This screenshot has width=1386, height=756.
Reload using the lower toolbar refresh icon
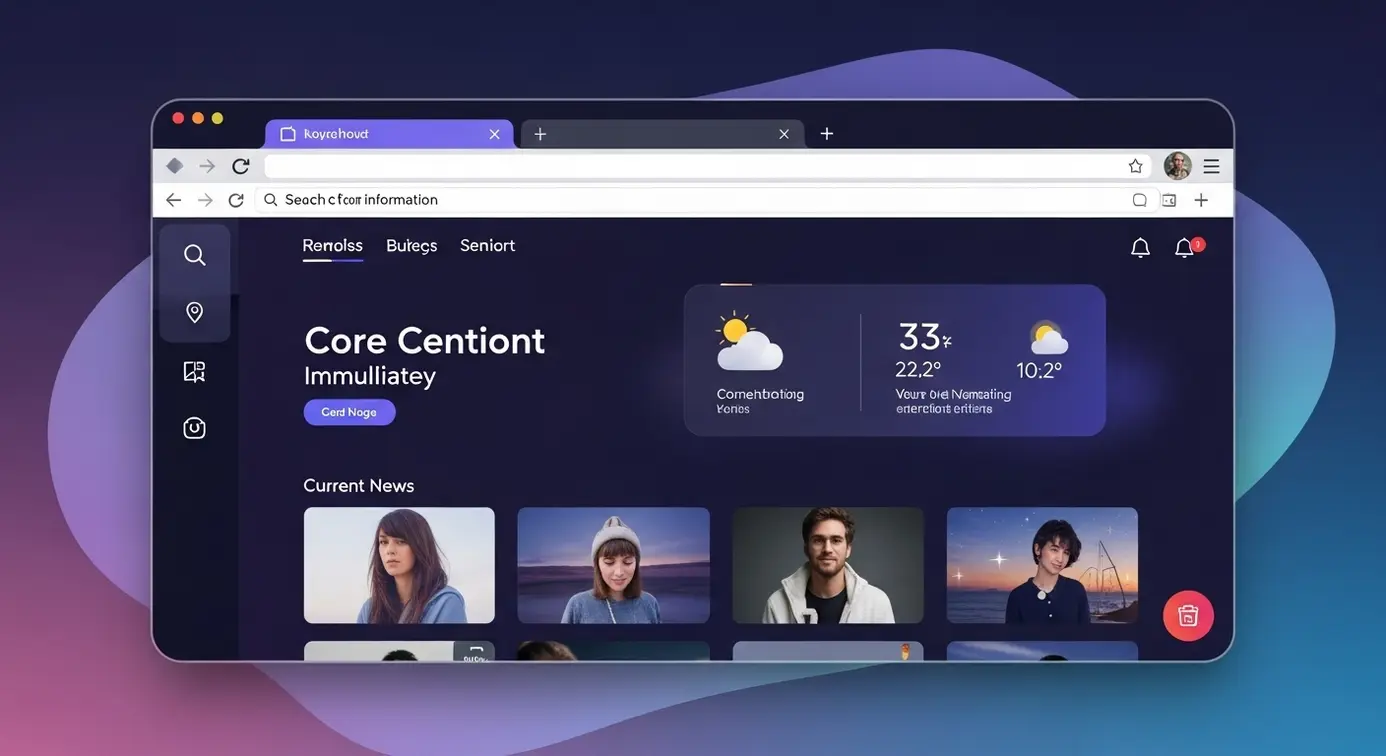pos(236,200)
